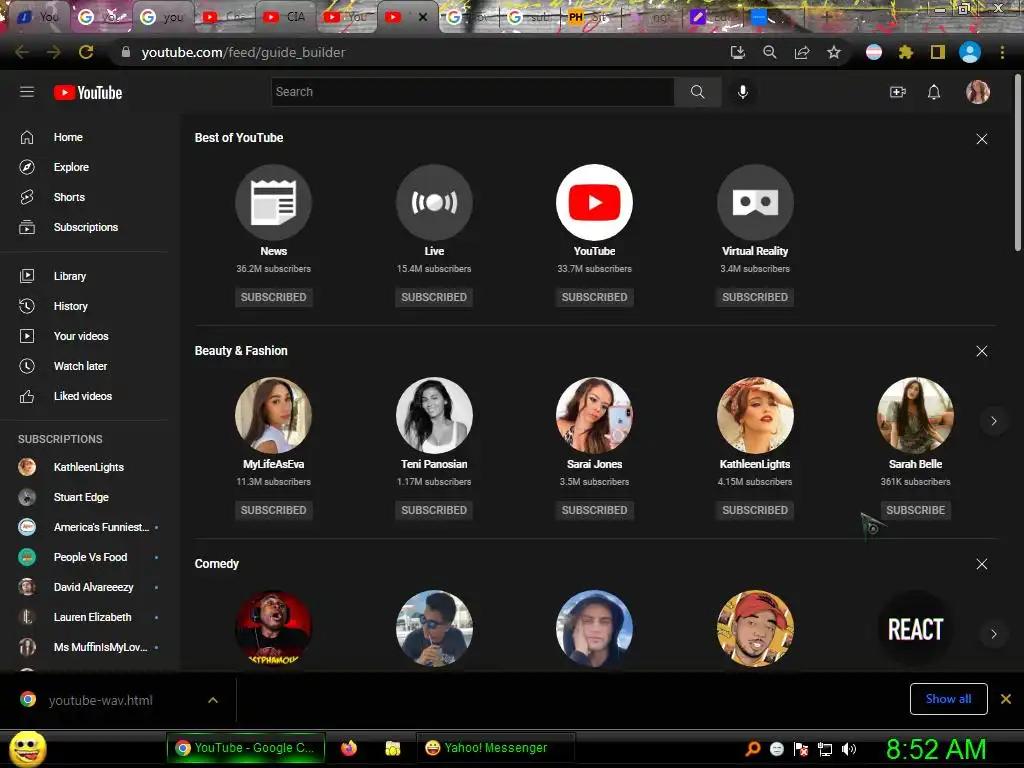Open the notifications bell
This screenshot has width=1024, height=768.
tap(934, 92)
